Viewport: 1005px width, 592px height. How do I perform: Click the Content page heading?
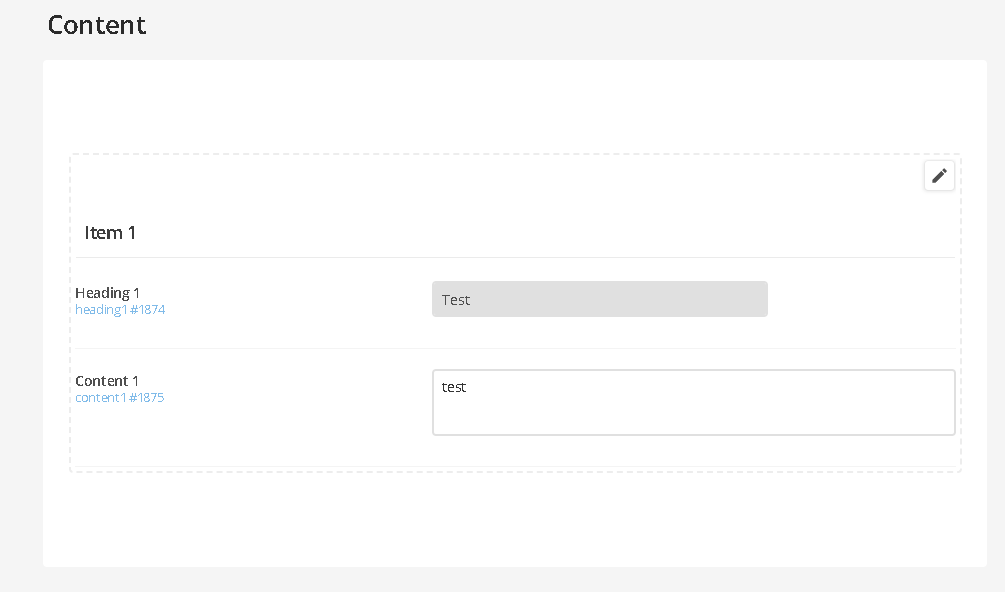coord(97,25)
